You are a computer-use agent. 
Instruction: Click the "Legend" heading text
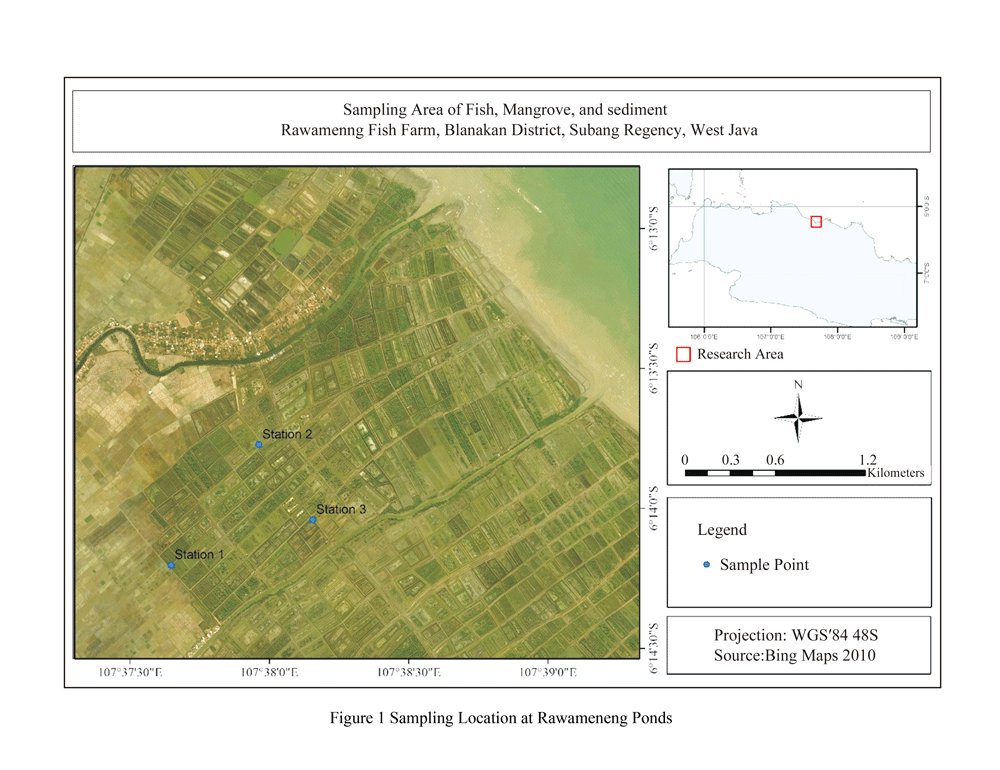click(721, 530)
